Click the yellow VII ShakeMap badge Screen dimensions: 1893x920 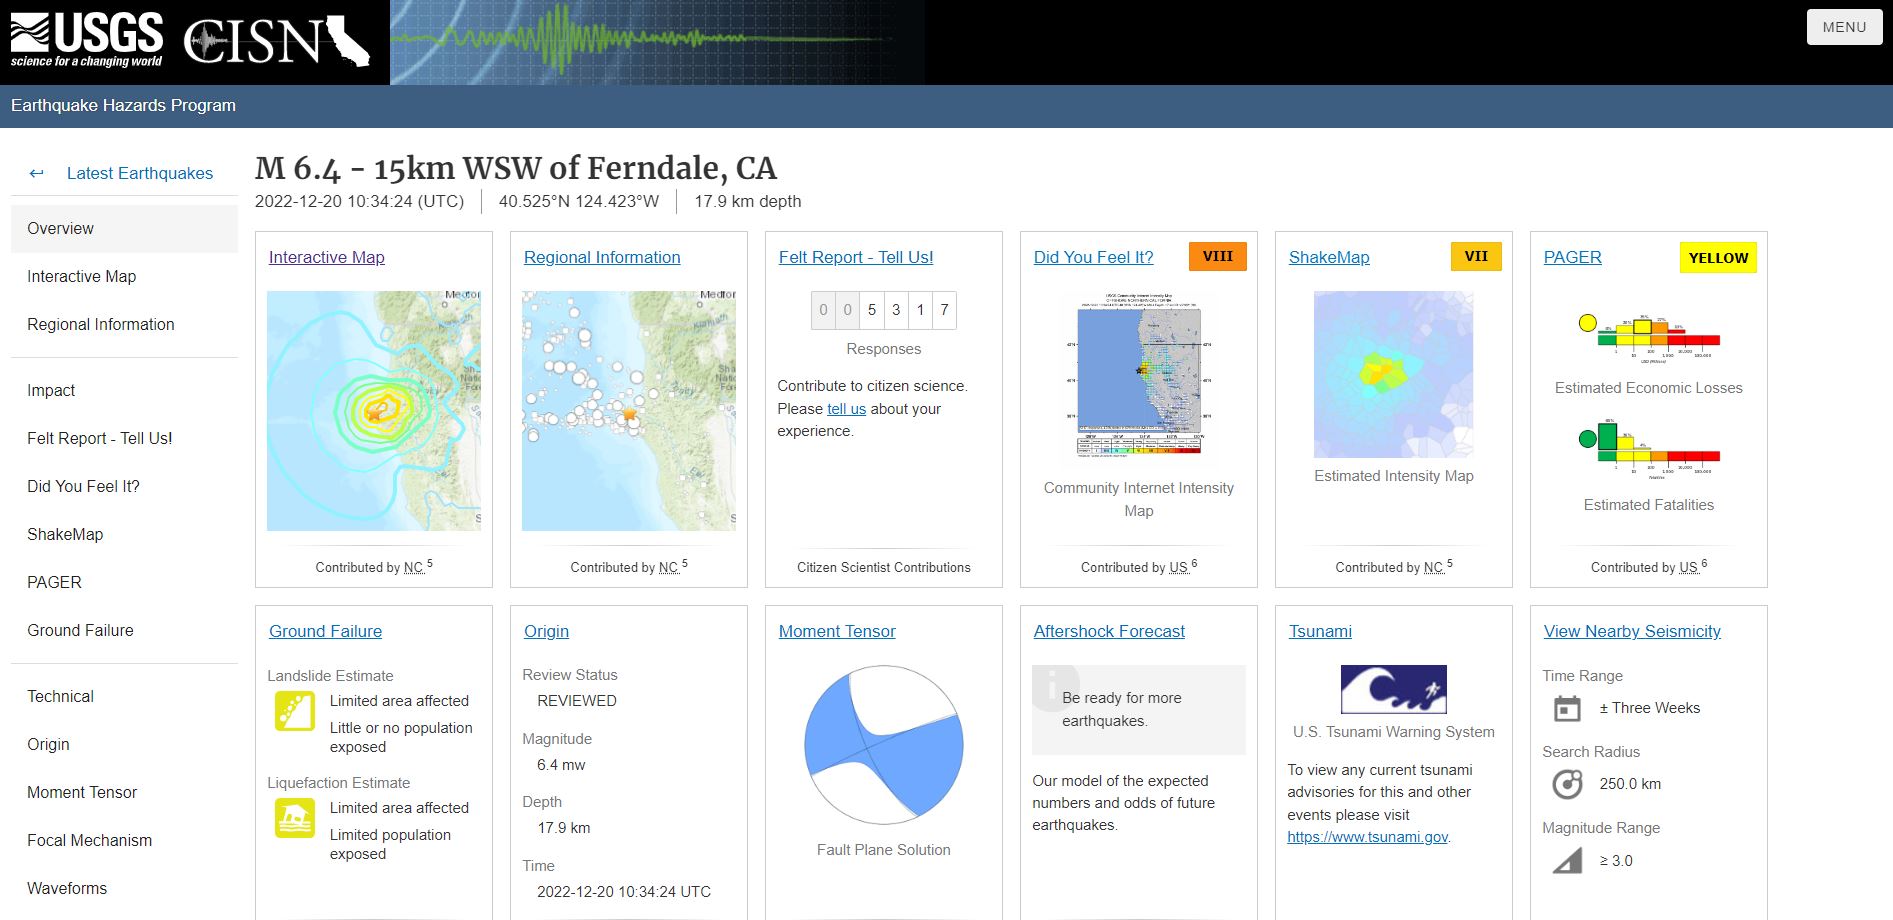click(x=1476, y=256)
